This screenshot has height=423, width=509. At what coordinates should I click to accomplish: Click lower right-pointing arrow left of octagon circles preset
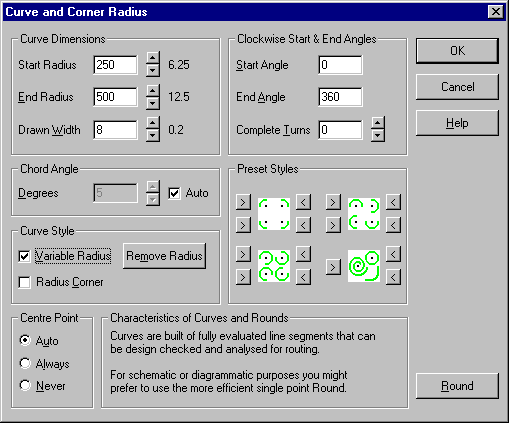243,277
